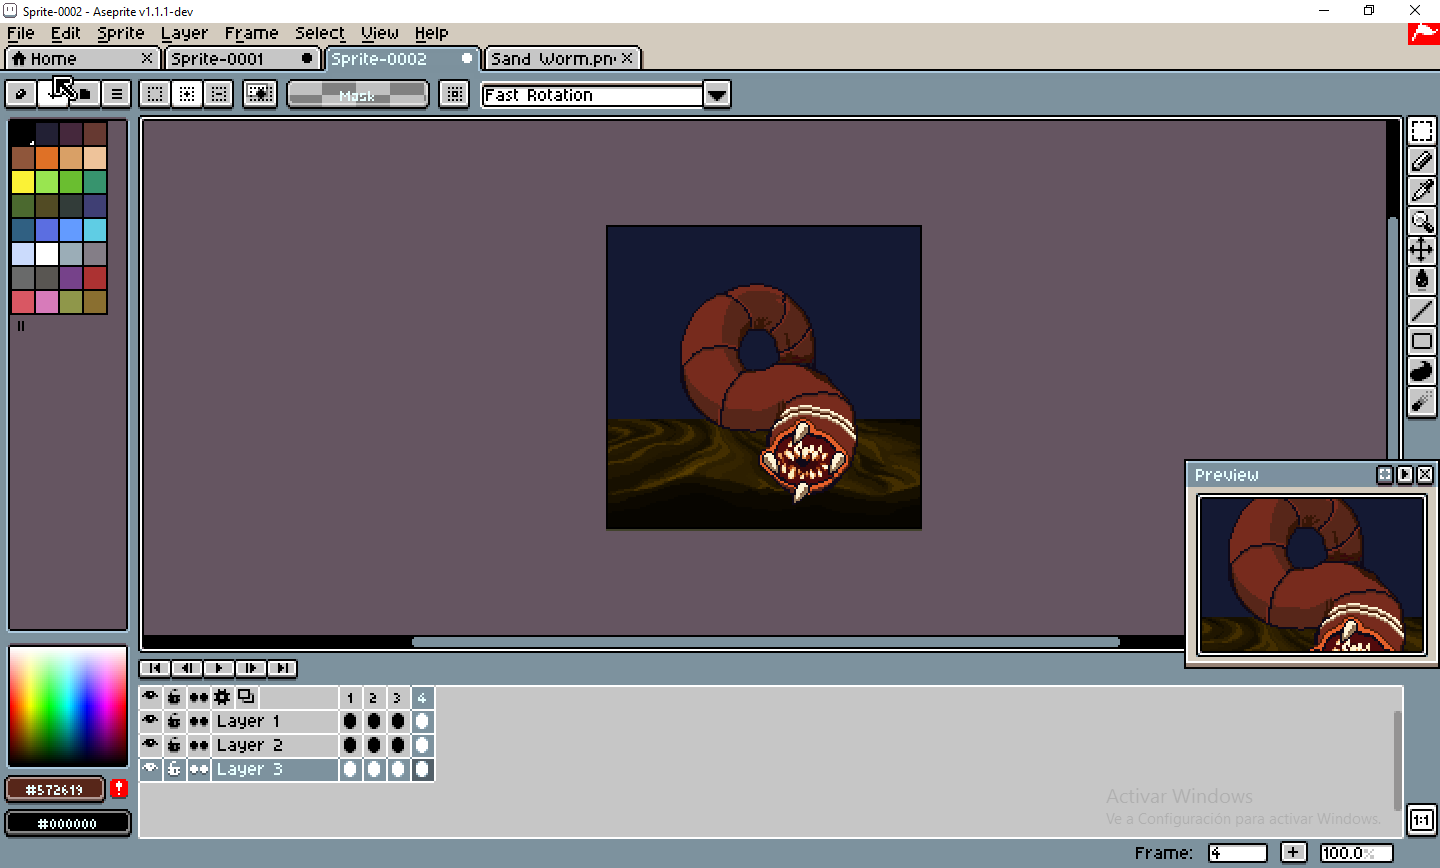
Task: Go to next frame
Action: coord(251,668)
